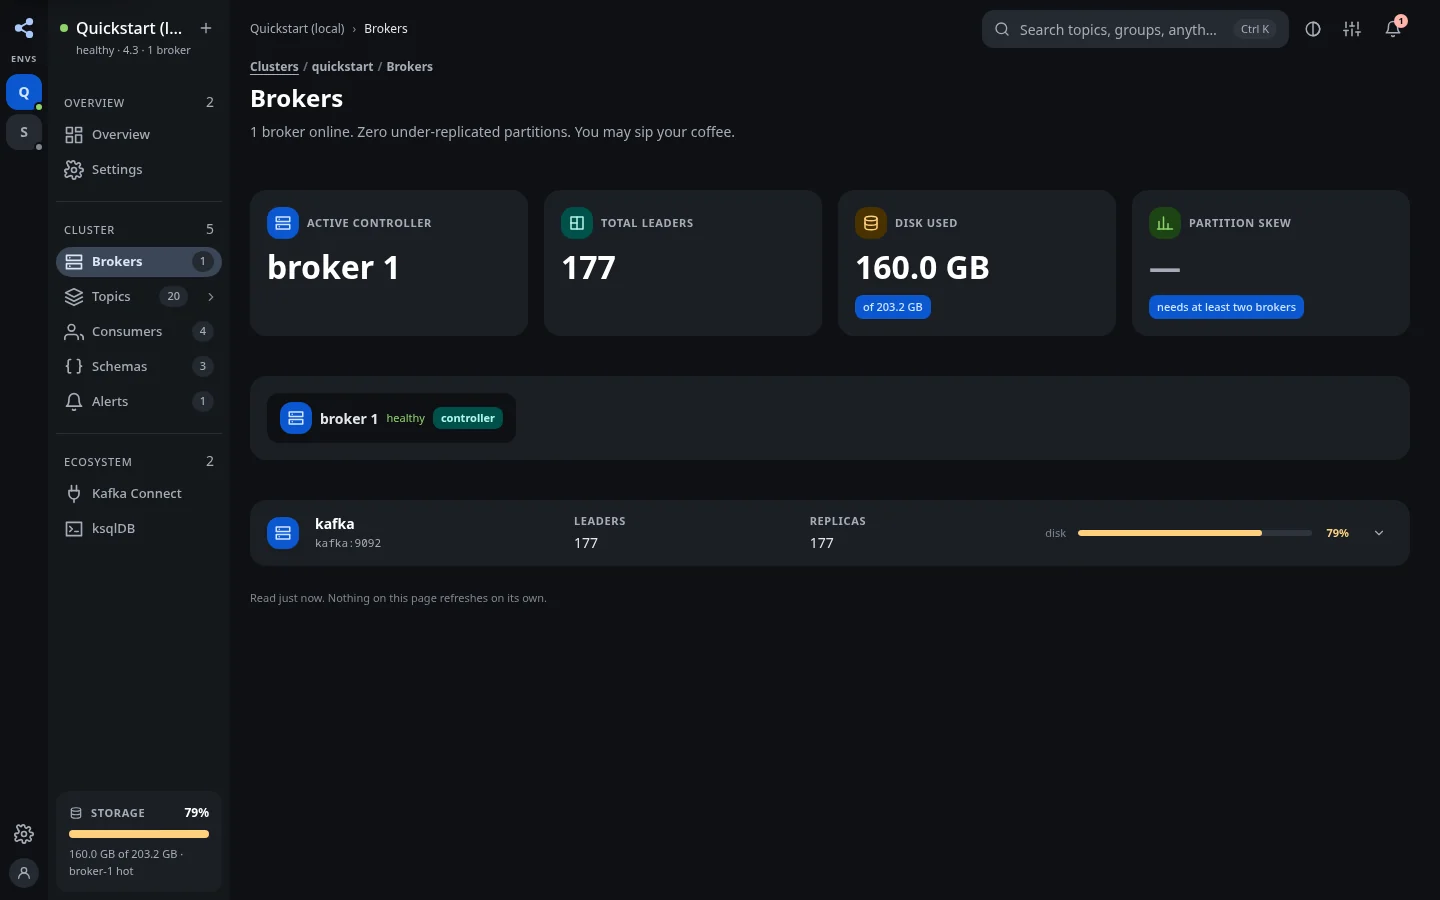Click 'needs at least two brokers' badge
This screenshot has width=1440, height=900.
(1226, 307)
